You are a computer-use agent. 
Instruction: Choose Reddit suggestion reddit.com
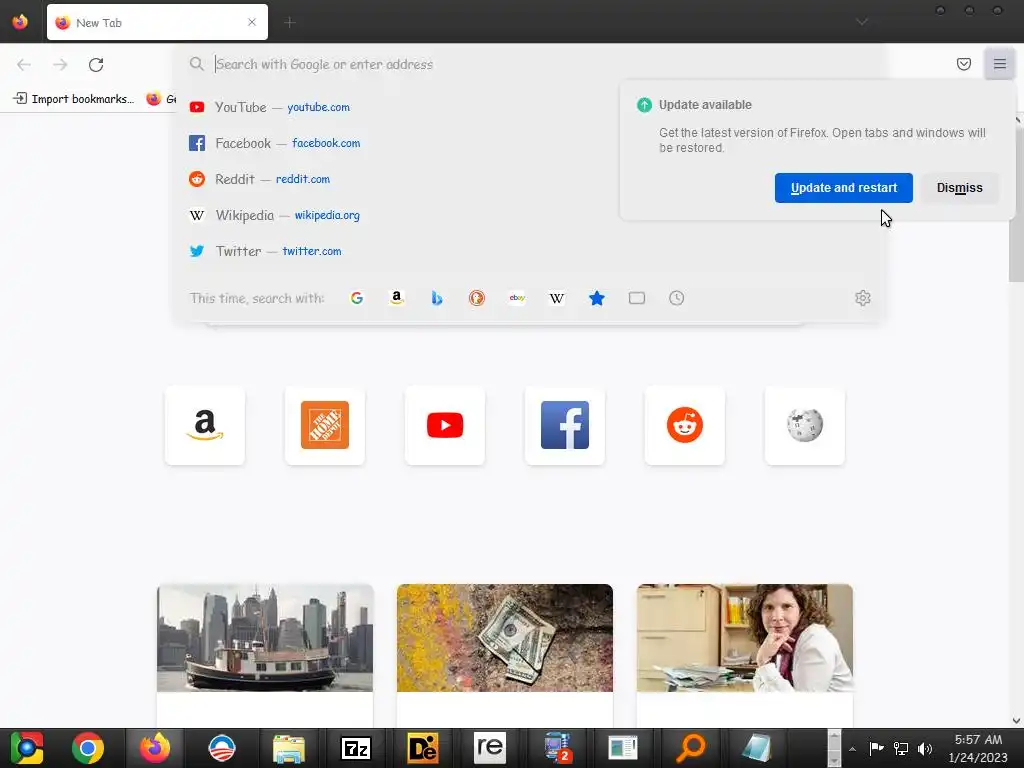530,179
